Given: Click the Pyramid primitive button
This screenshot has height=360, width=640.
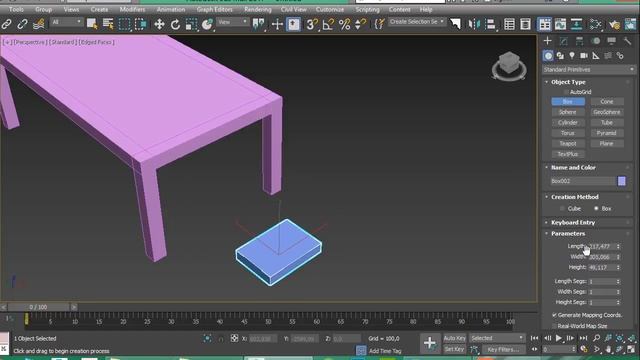Looking at the screenshot, I should [607, 133].
